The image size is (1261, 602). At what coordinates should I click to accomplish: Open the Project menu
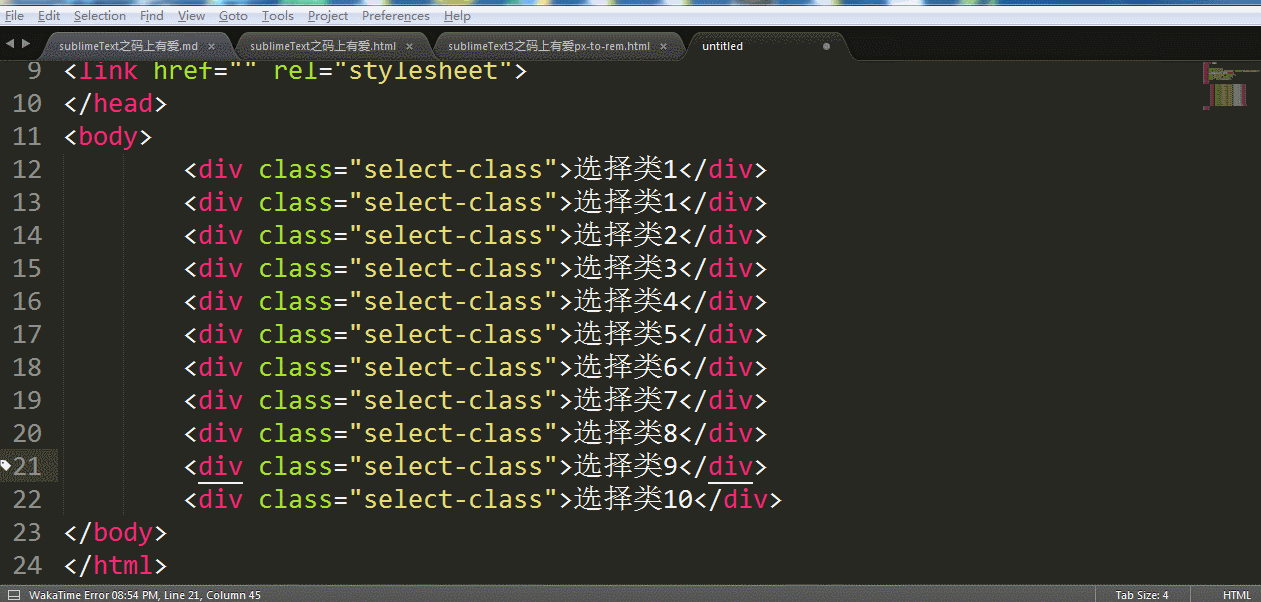click(x=328, y=16)
